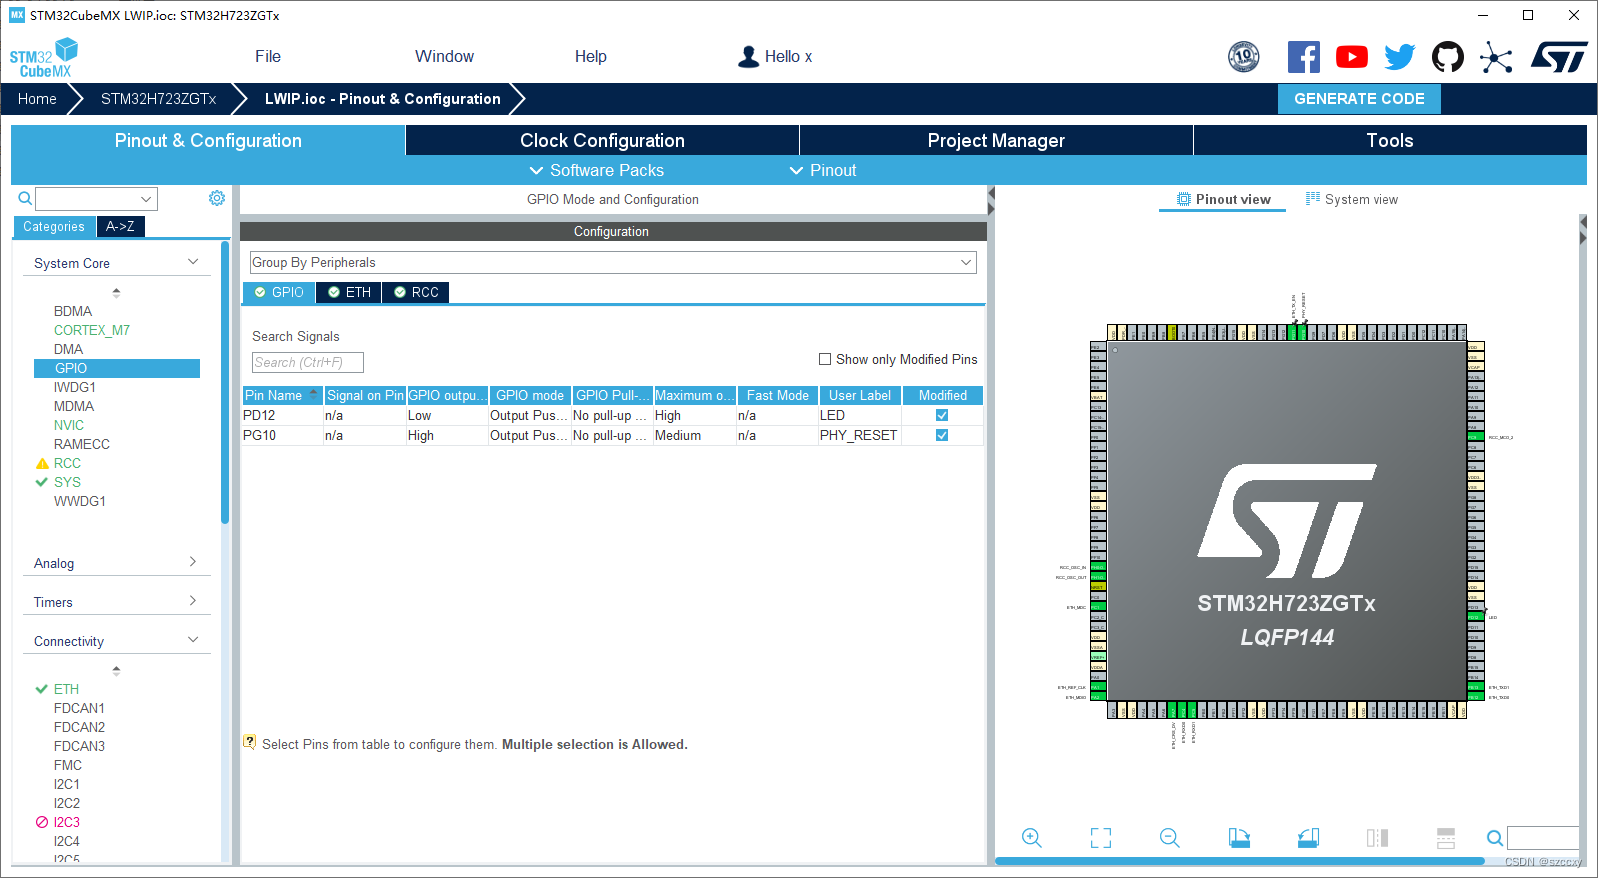Expand the Timers category

193,601
